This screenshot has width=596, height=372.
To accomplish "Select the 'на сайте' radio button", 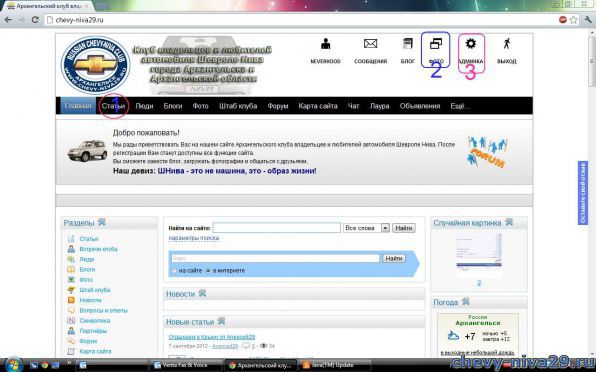I will click(x=174, y=271).
